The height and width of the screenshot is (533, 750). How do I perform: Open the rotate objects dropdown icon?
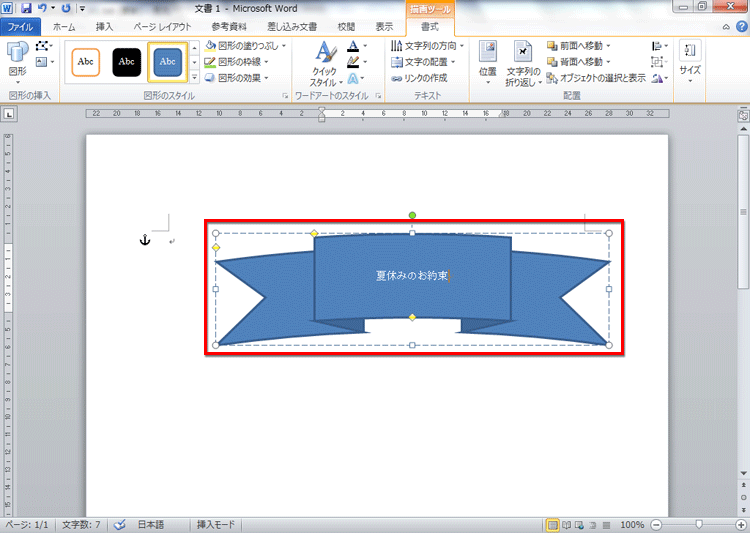[x=660, y=78]
